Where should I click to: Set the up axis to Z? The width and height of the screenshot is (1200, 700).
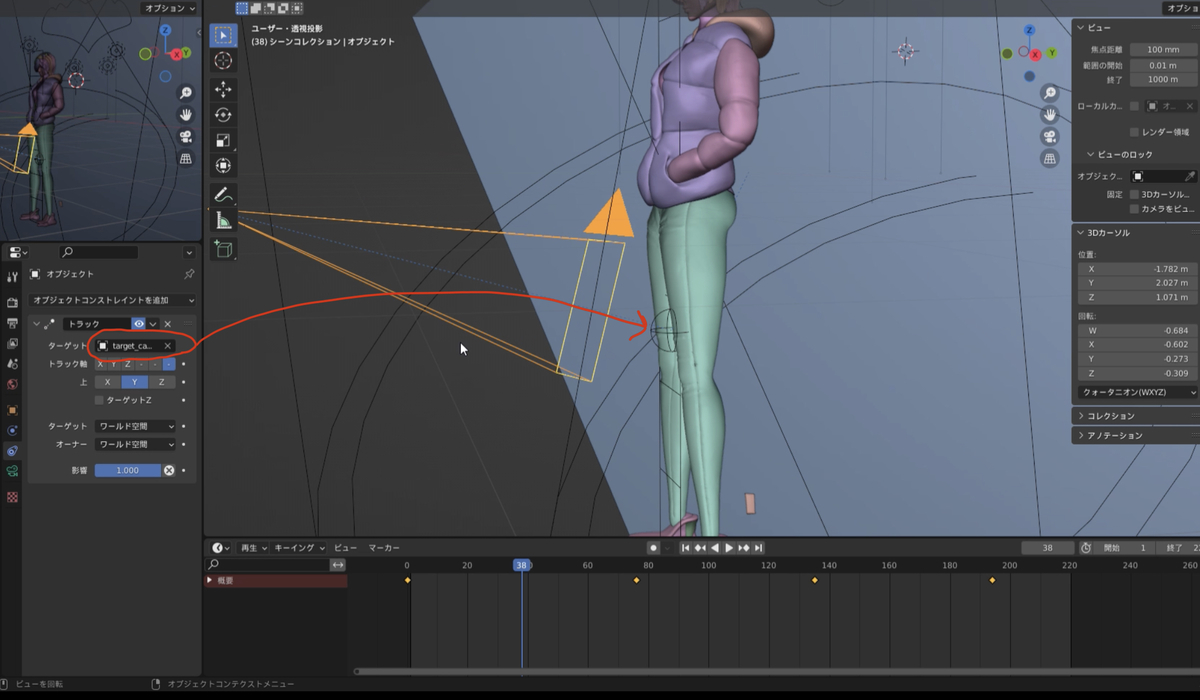pyautogui.click(x=162, y=382)
